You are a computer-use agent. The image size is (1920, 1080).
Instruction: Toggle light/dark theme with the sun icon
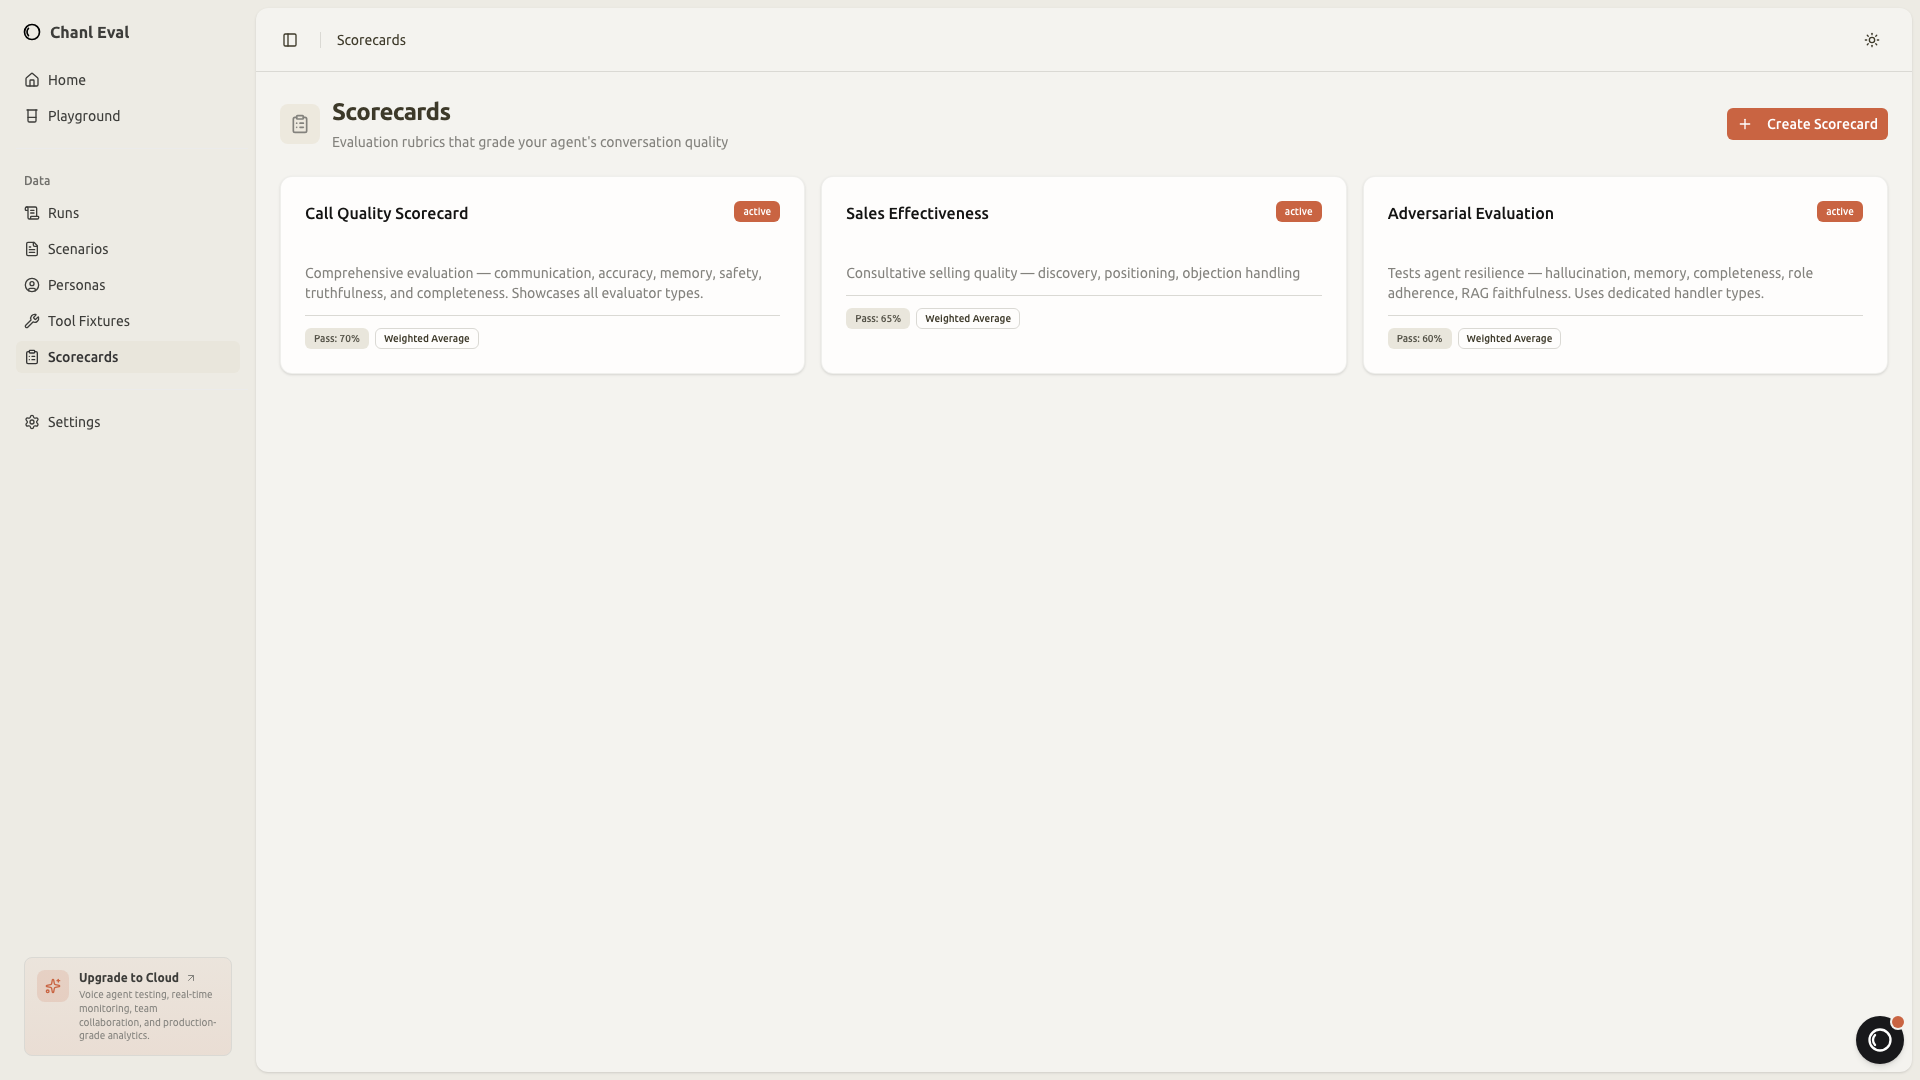pyautogui.click(x=1872, y=40)
